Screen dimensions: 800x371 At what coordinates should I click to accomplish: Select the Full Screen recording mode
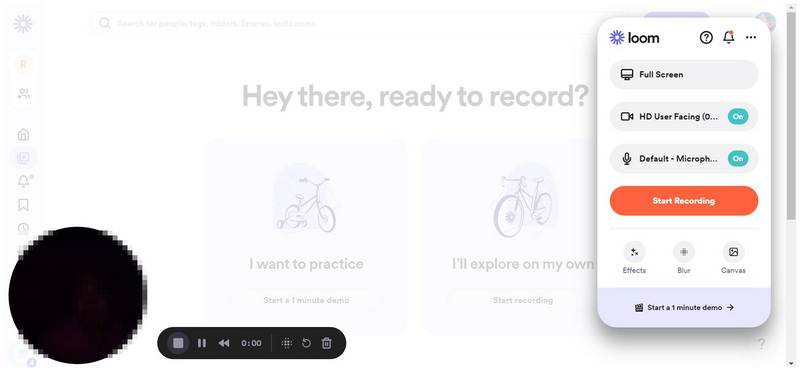684,75
